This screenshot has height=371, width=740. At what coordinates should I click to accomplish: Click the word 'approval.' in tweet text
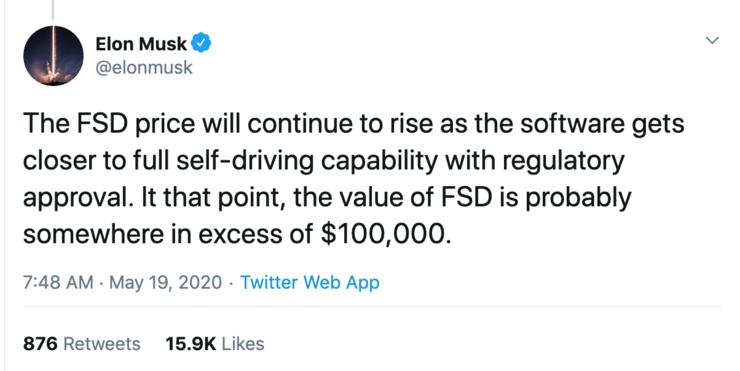click(75, 198)
